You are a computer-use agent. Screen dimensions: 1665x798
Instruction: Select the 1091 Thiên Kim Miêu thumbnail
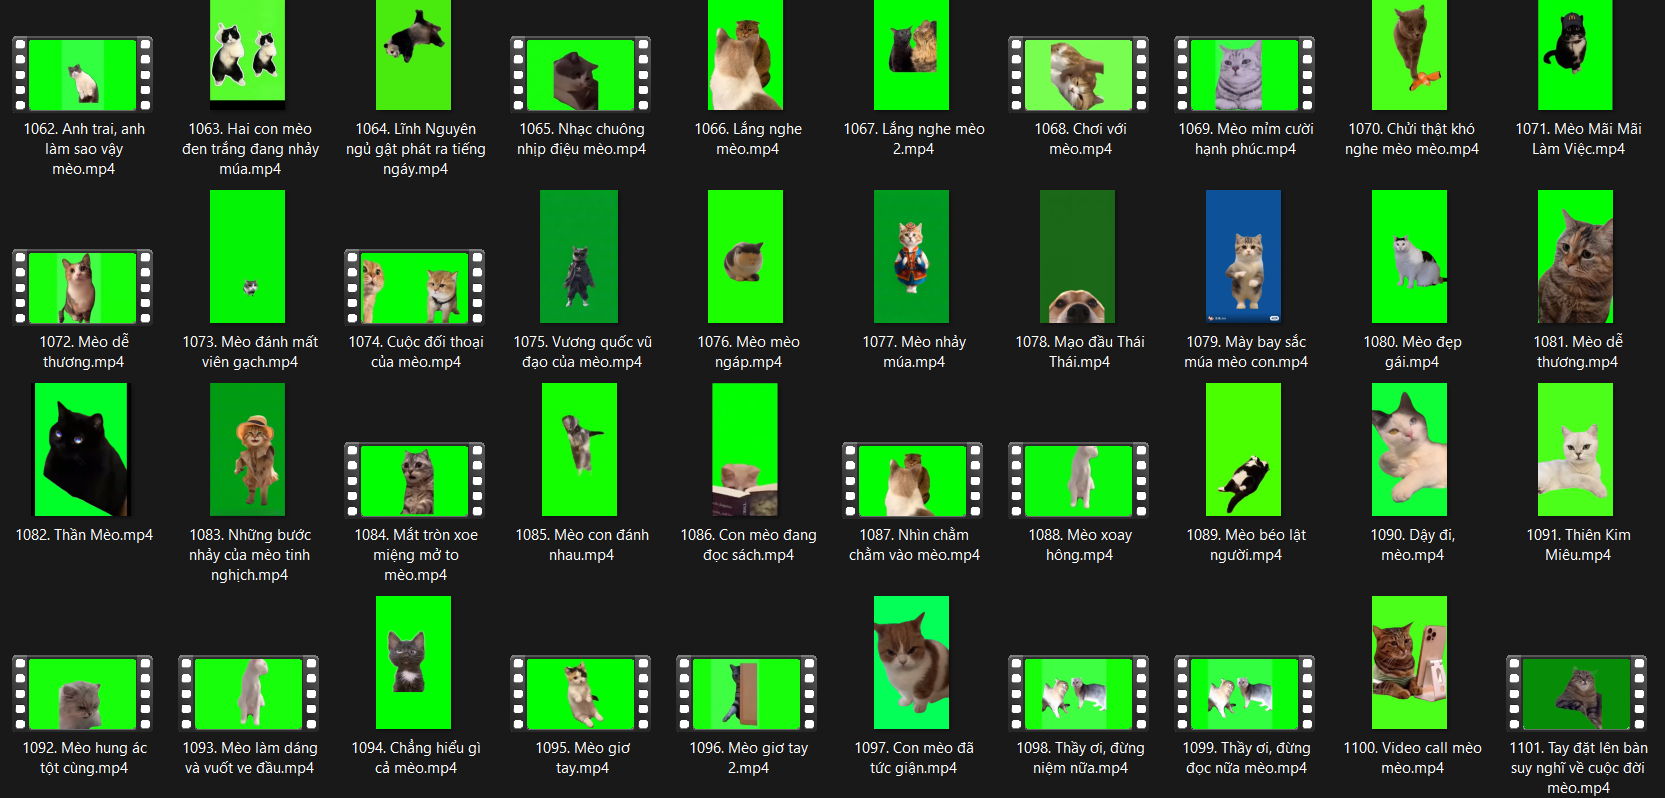[x=1575, y=449]
